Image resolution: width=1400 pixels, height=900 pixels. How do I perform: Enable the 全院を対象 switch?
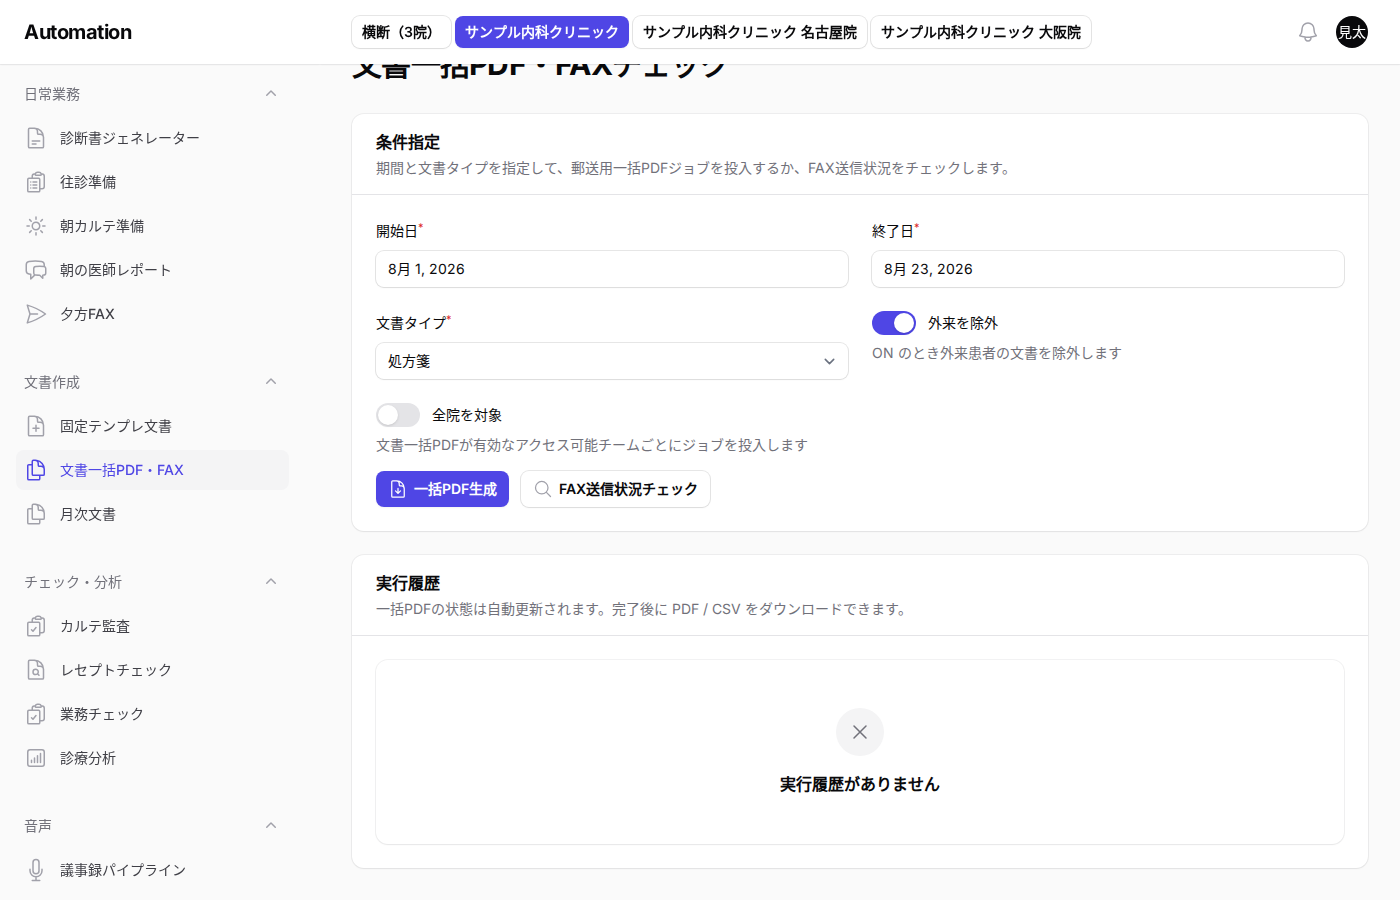click(x=398, y=415)
